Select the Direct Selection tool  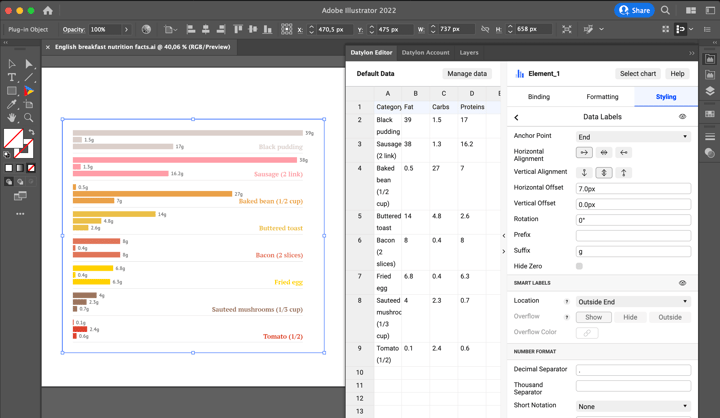[28, 64]
